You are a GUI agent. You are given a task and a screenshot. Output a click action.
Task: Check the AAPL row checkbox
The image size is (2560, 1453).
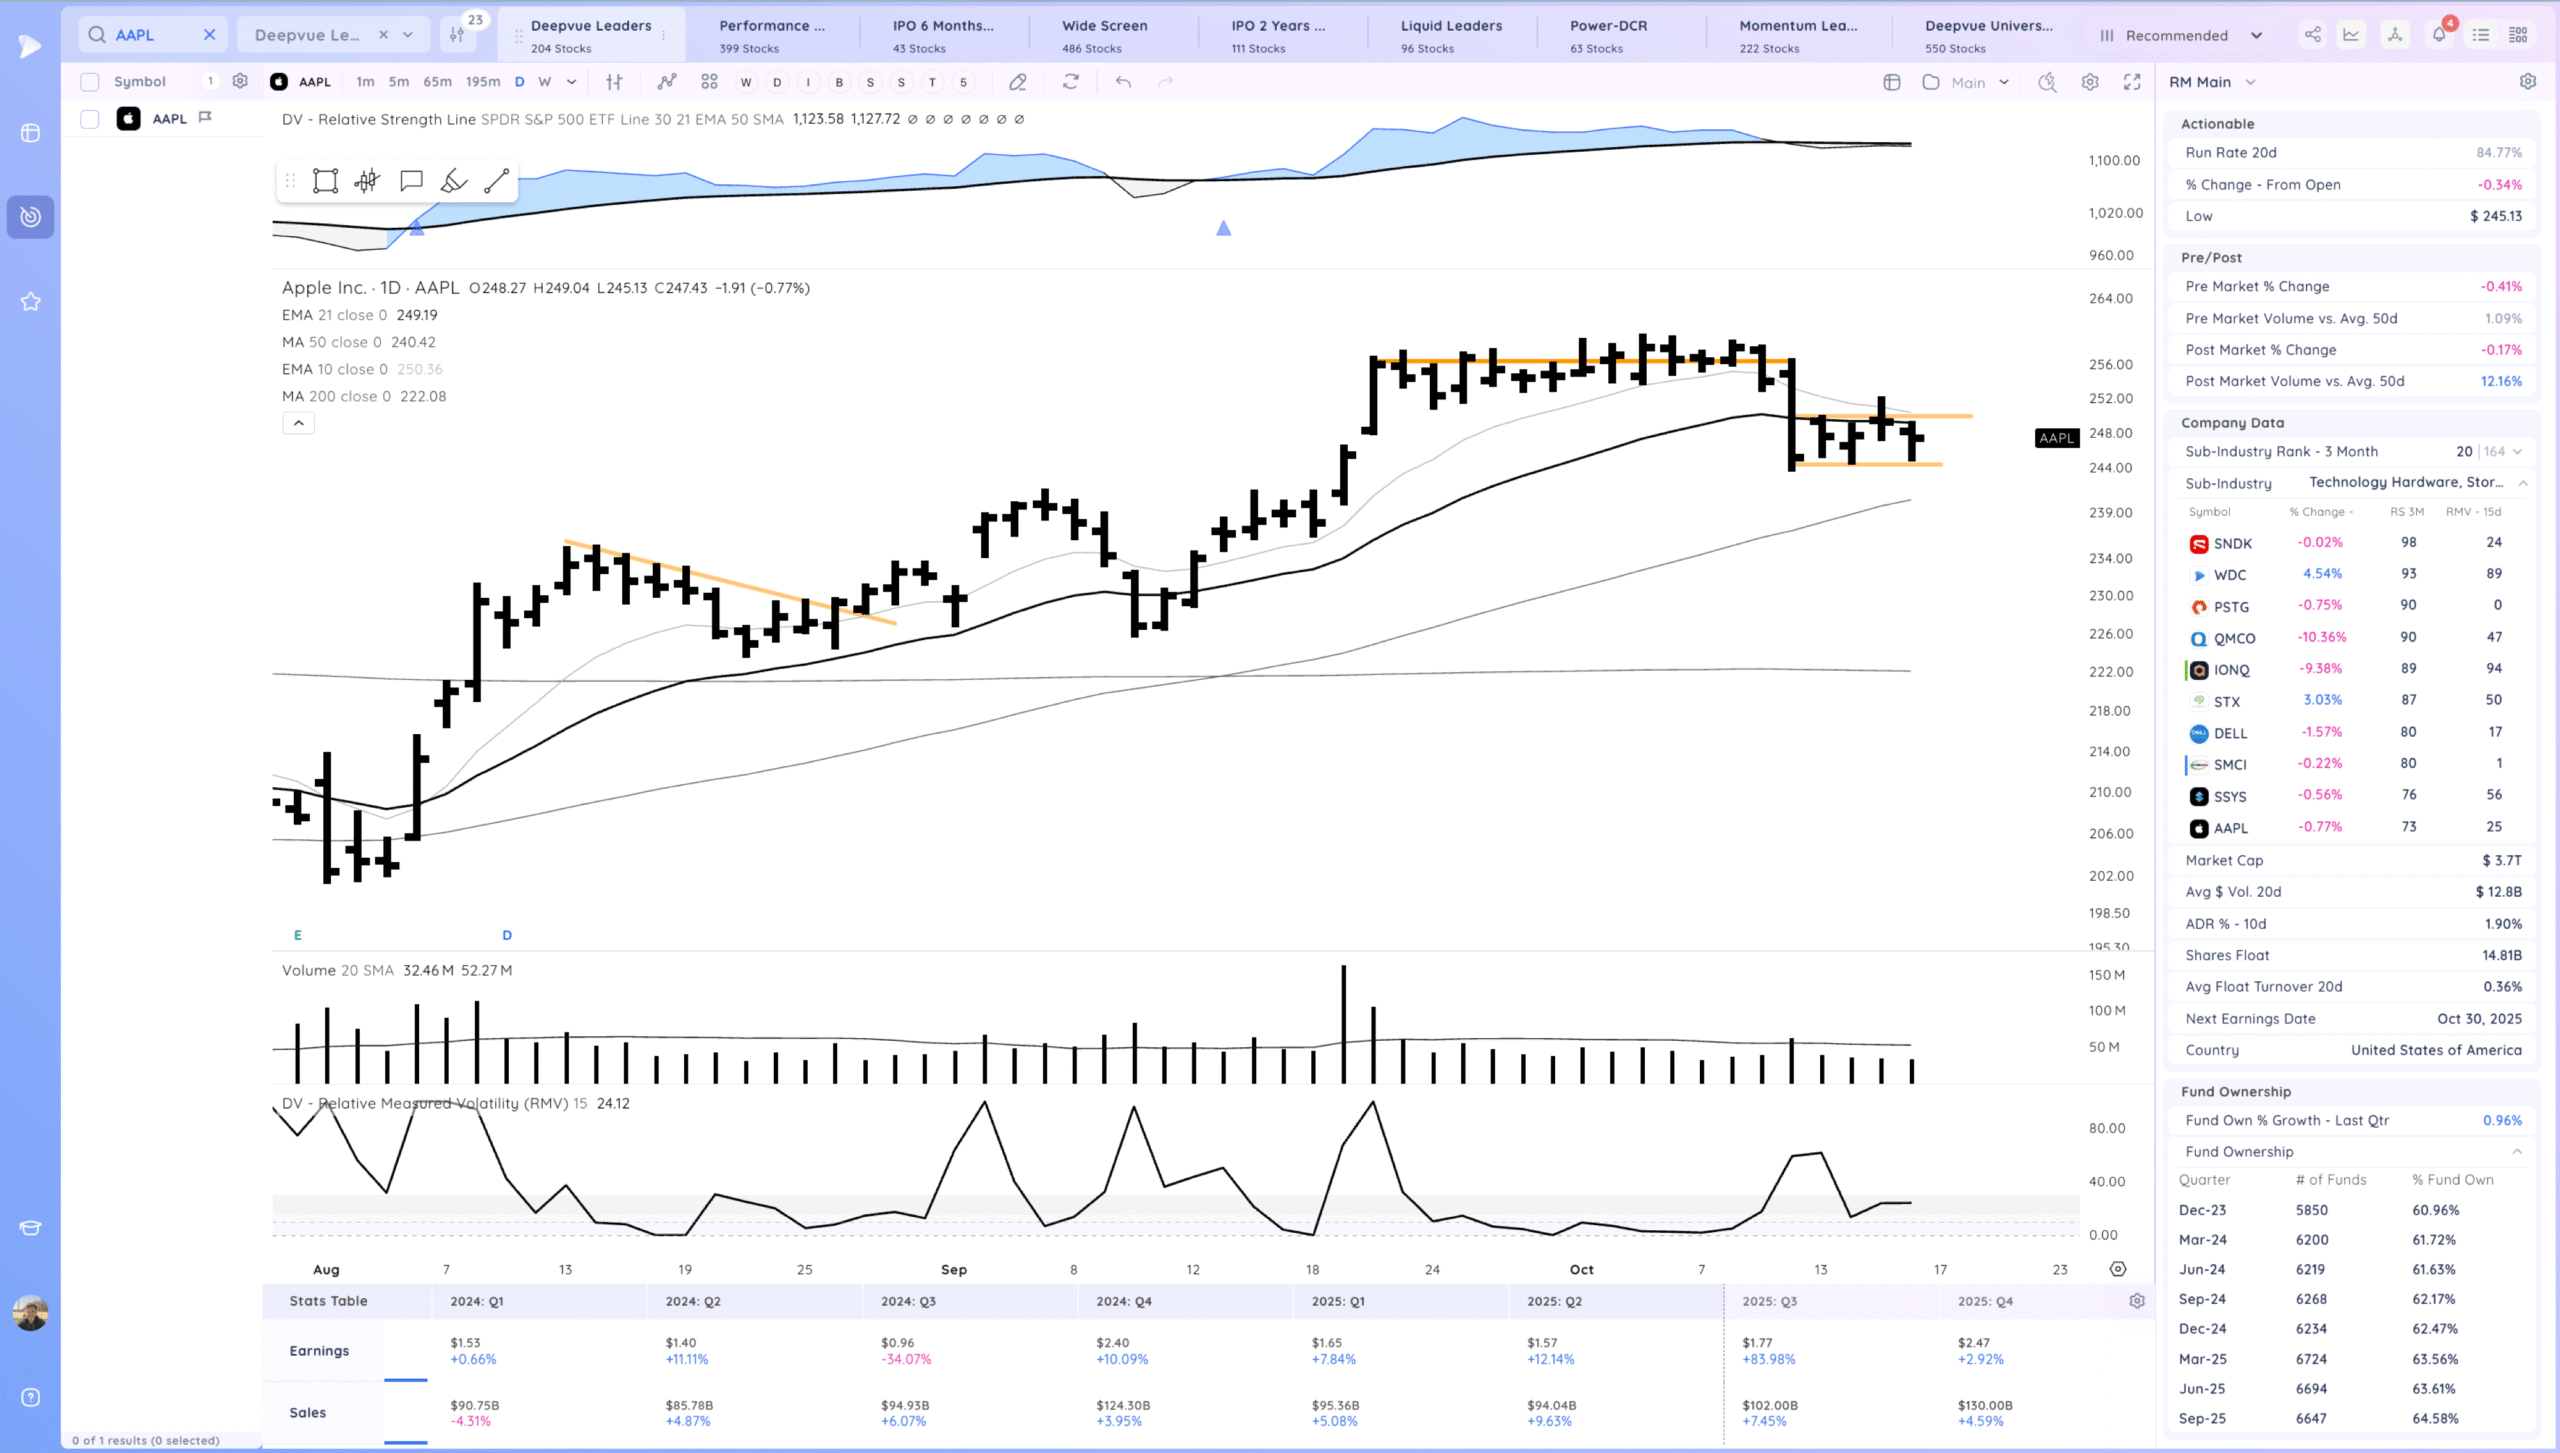90,119
